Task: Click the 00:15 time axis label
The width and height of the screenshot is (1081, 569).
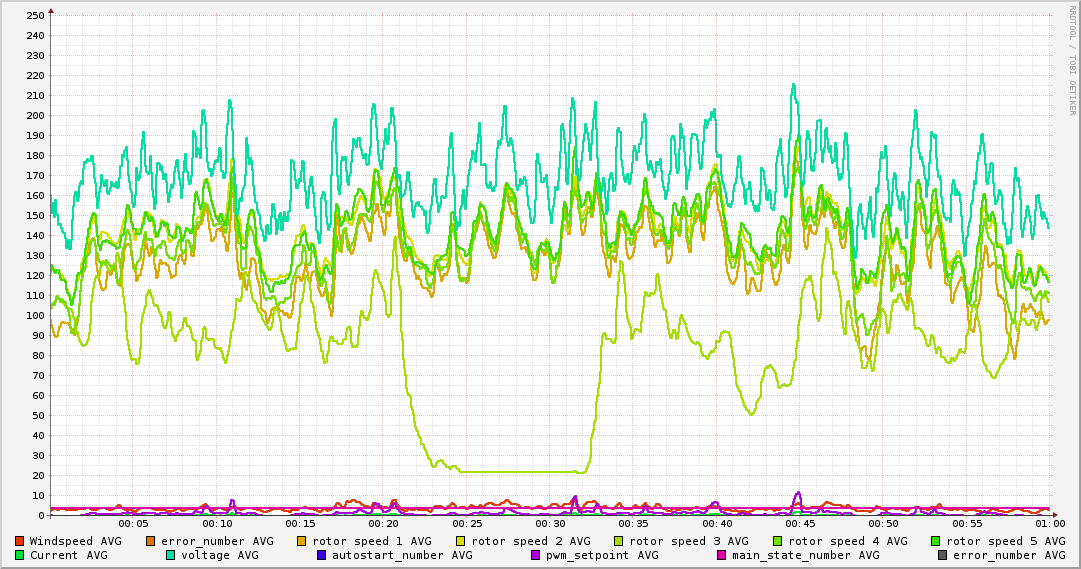Action: pos(301,524)
